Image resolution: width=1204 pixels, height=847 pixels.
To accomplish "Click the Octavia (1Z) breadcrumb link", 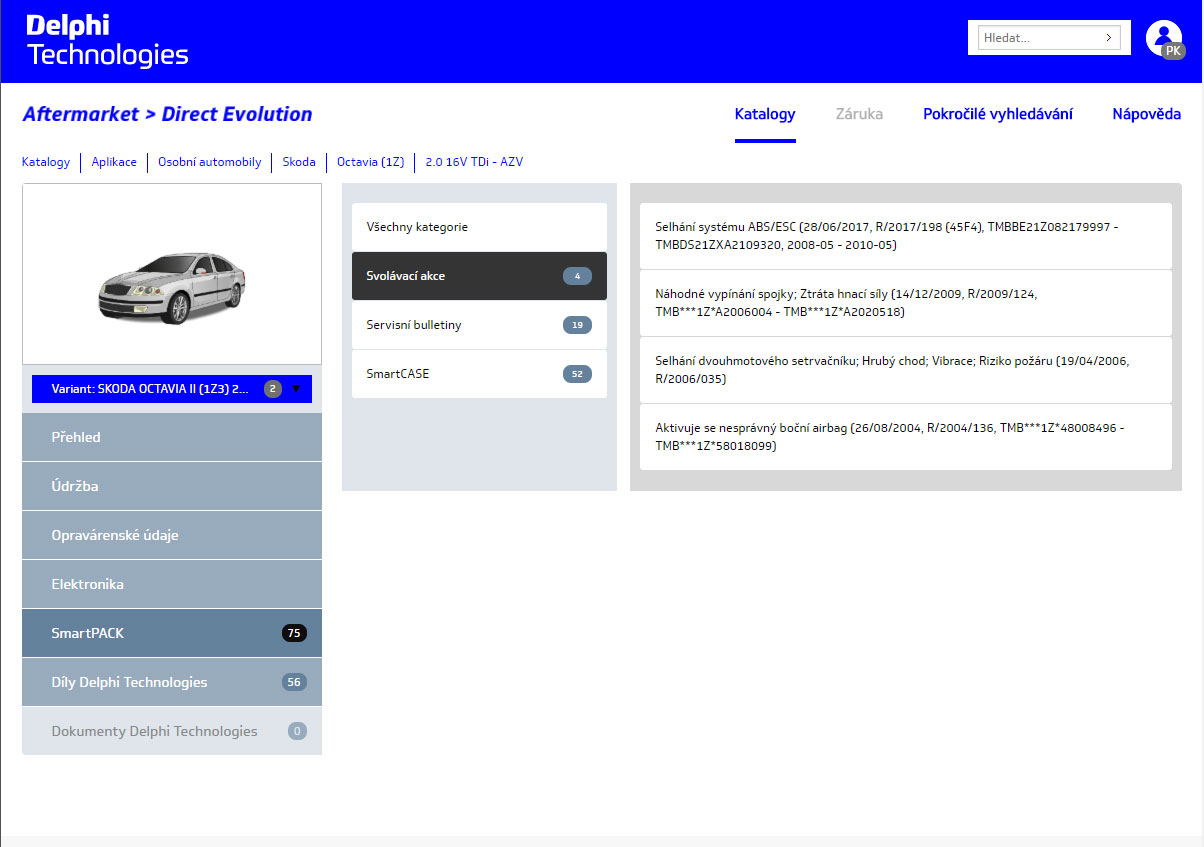I will pyautogui.click(x=370, y=162).
